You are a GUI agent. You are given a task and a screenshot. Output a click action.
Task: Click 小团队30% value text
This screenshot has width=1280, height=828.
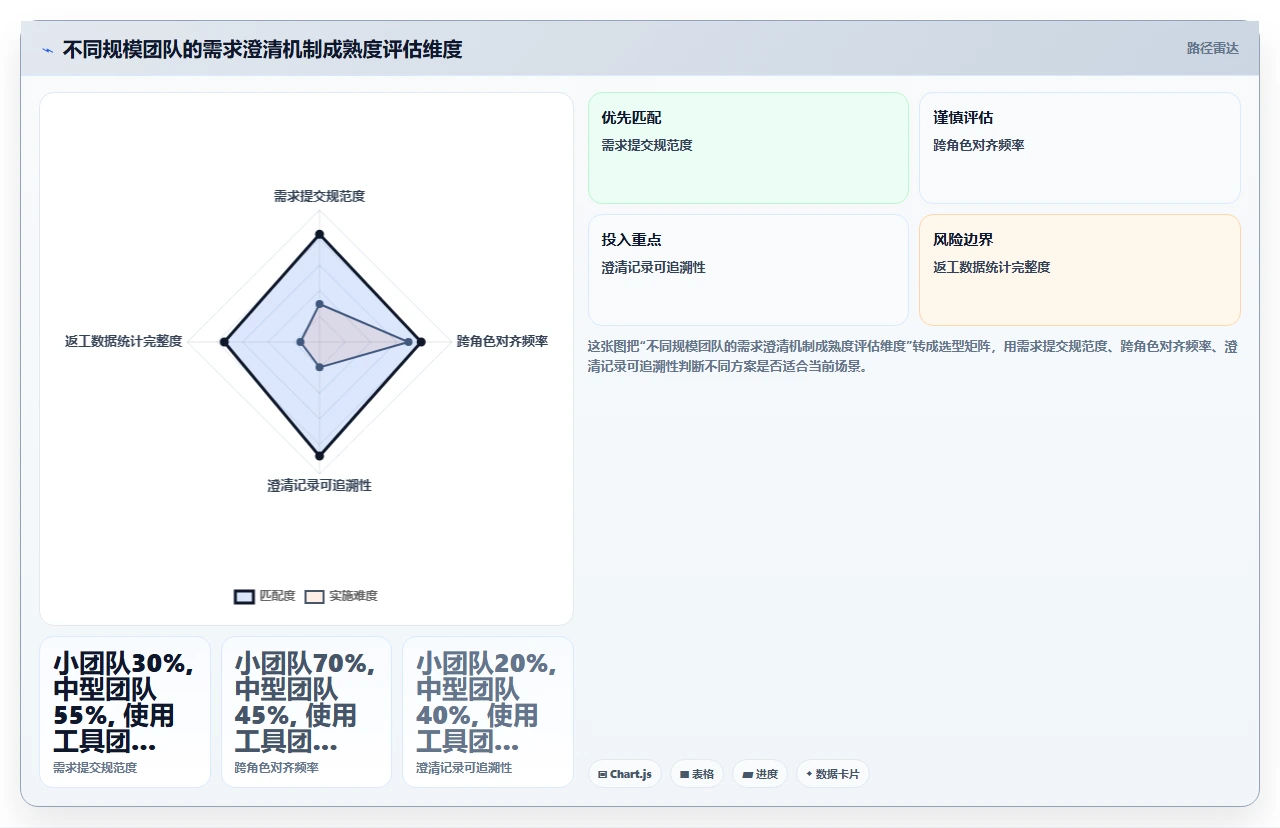click(124, 703)
